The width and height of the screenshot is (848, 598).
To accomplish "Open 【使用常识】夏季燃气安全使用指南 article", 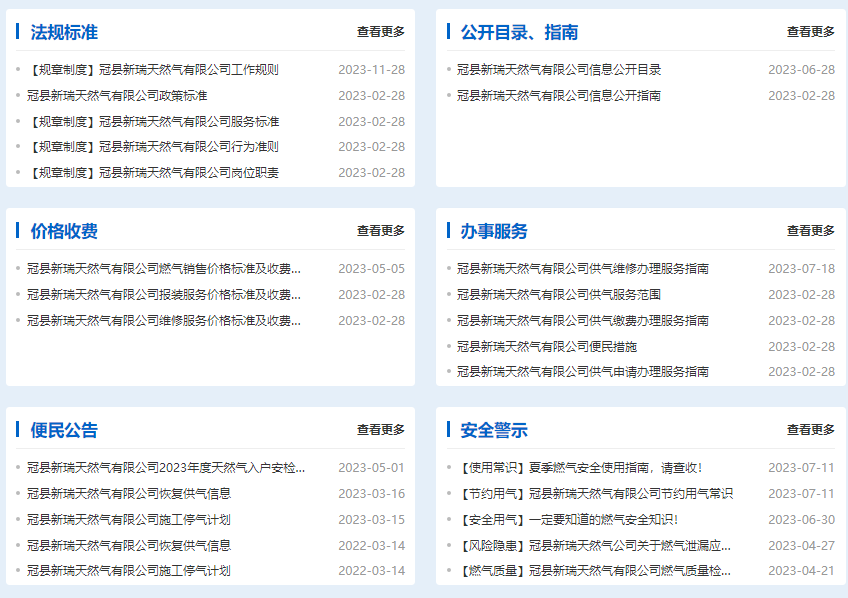I will pos(580,468).
